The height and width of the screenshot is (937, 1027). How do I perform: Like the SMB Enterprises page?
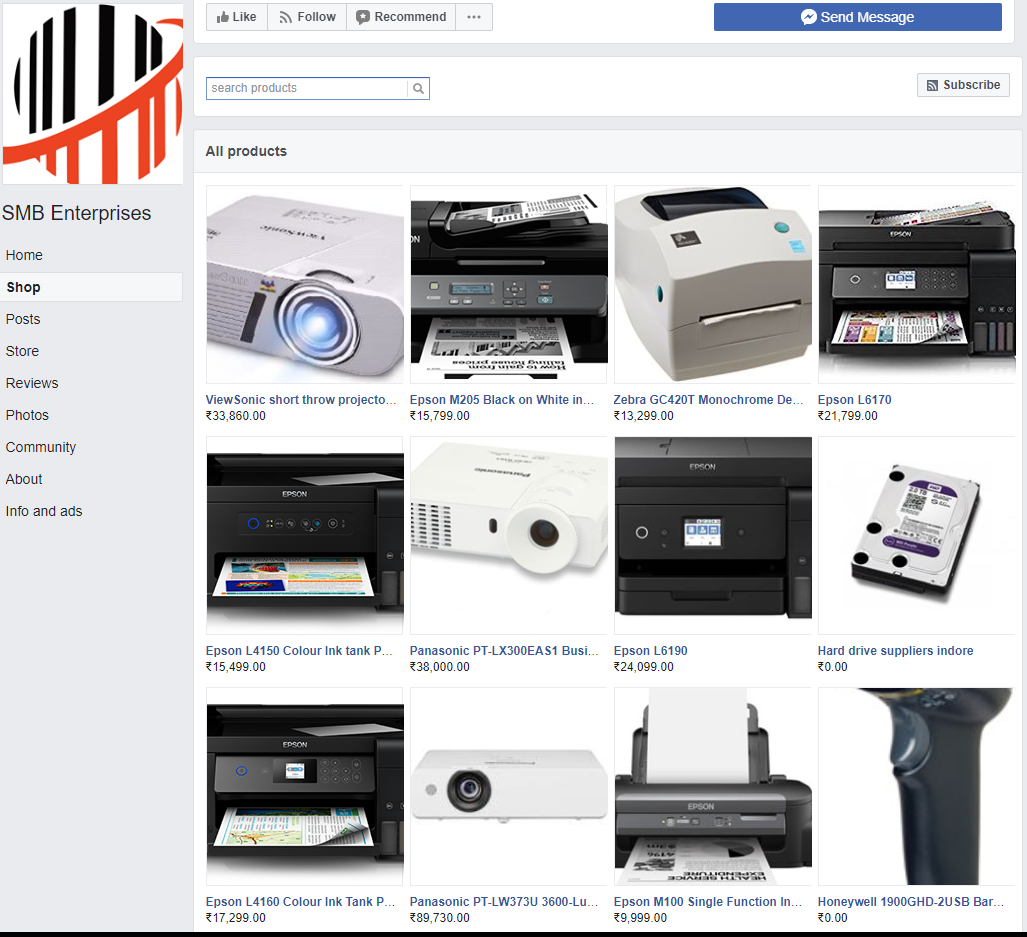coord(236,17)
